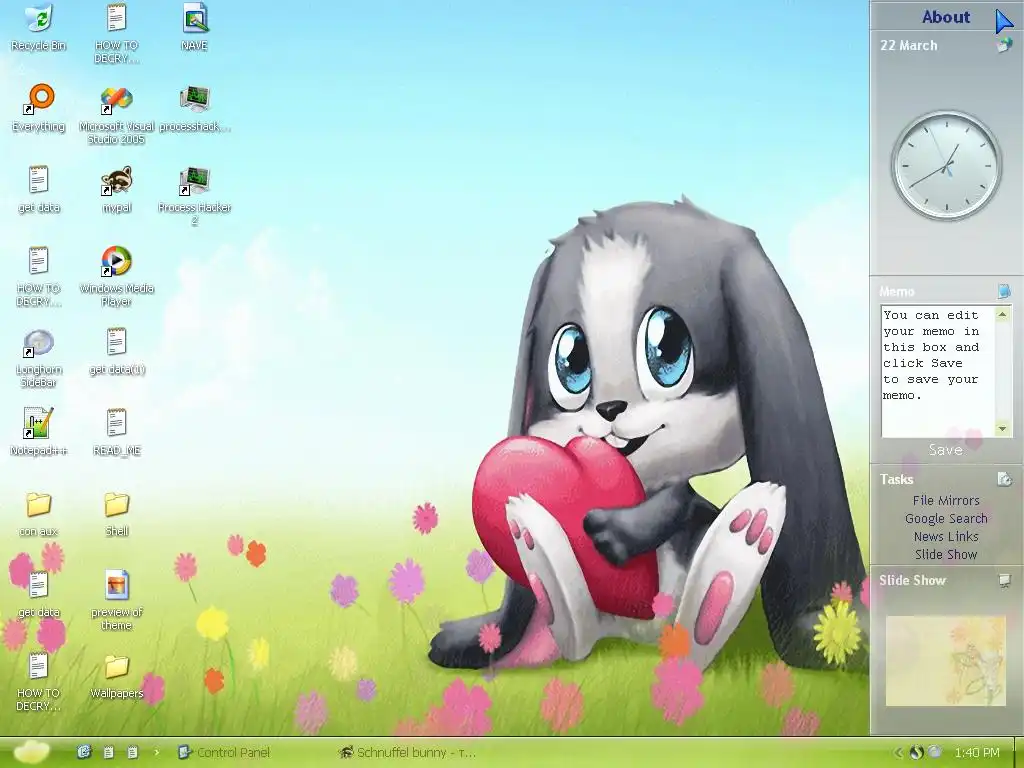Viewport: 1024px width, 768px height.
Task: Open the NAVE desktop icon
Action: [x=195, y=27]
